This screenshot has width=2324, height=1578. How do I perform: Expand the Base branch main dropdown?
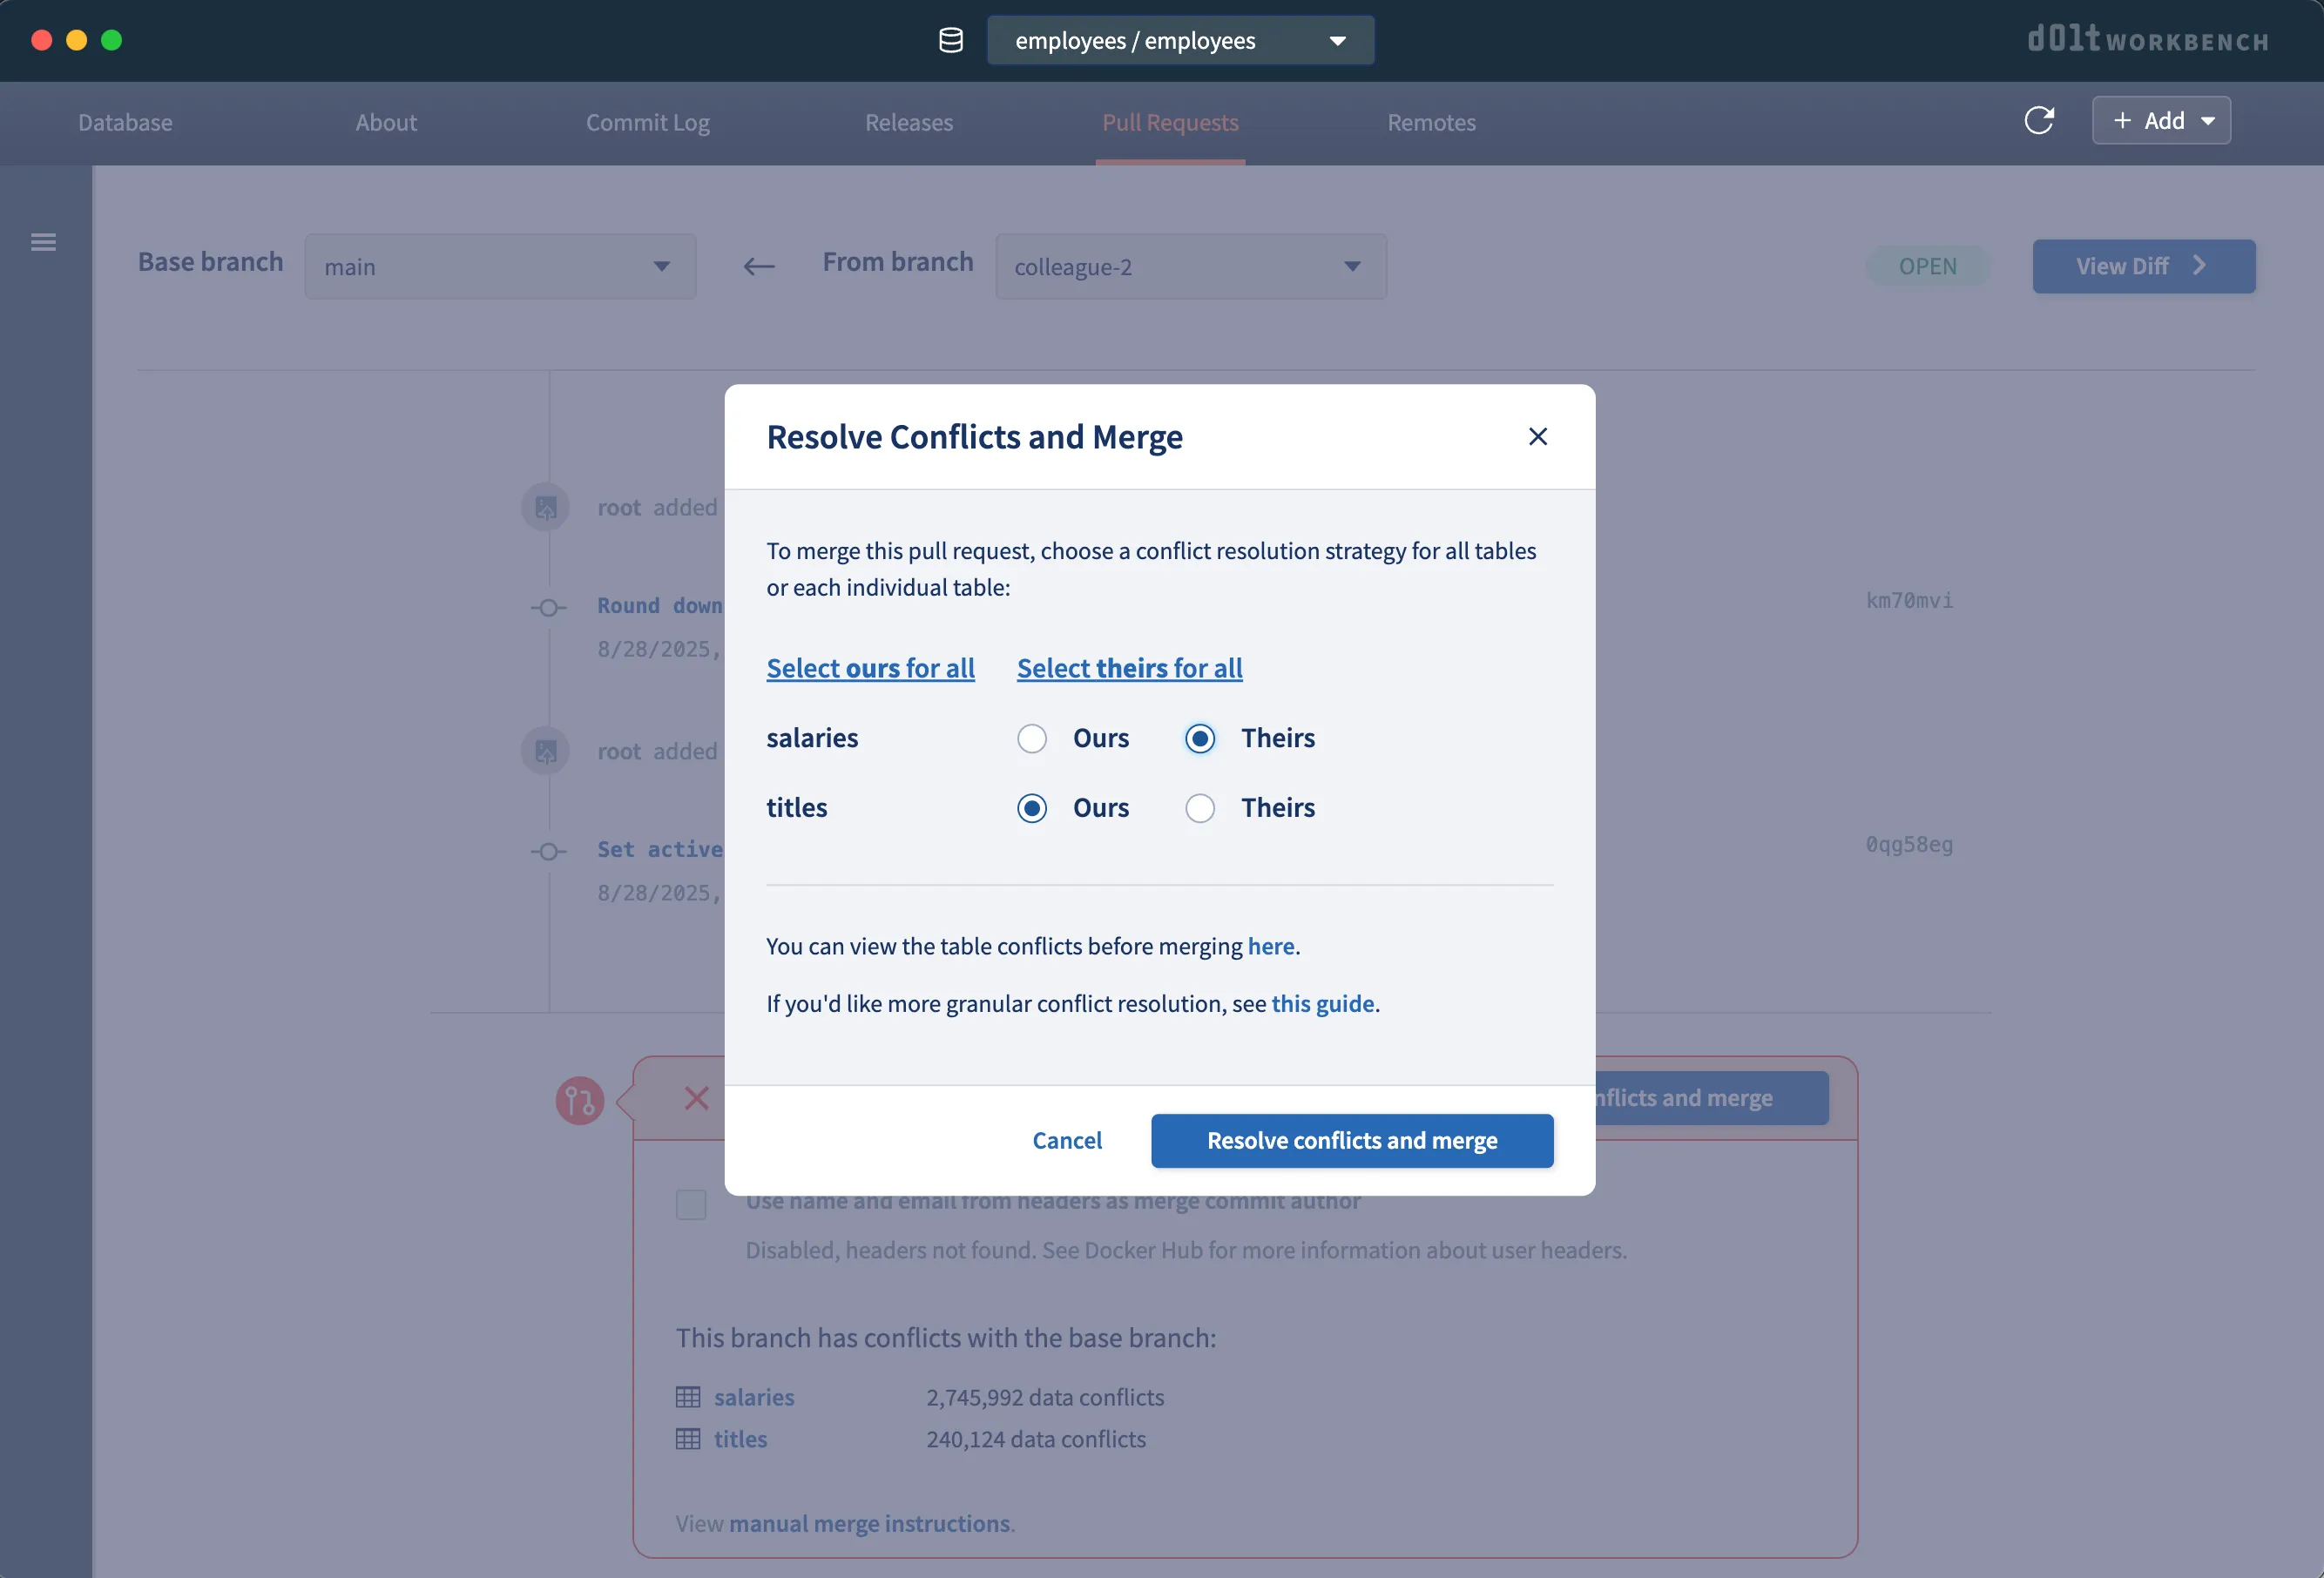pyautogui.click(x=500, y=267)
